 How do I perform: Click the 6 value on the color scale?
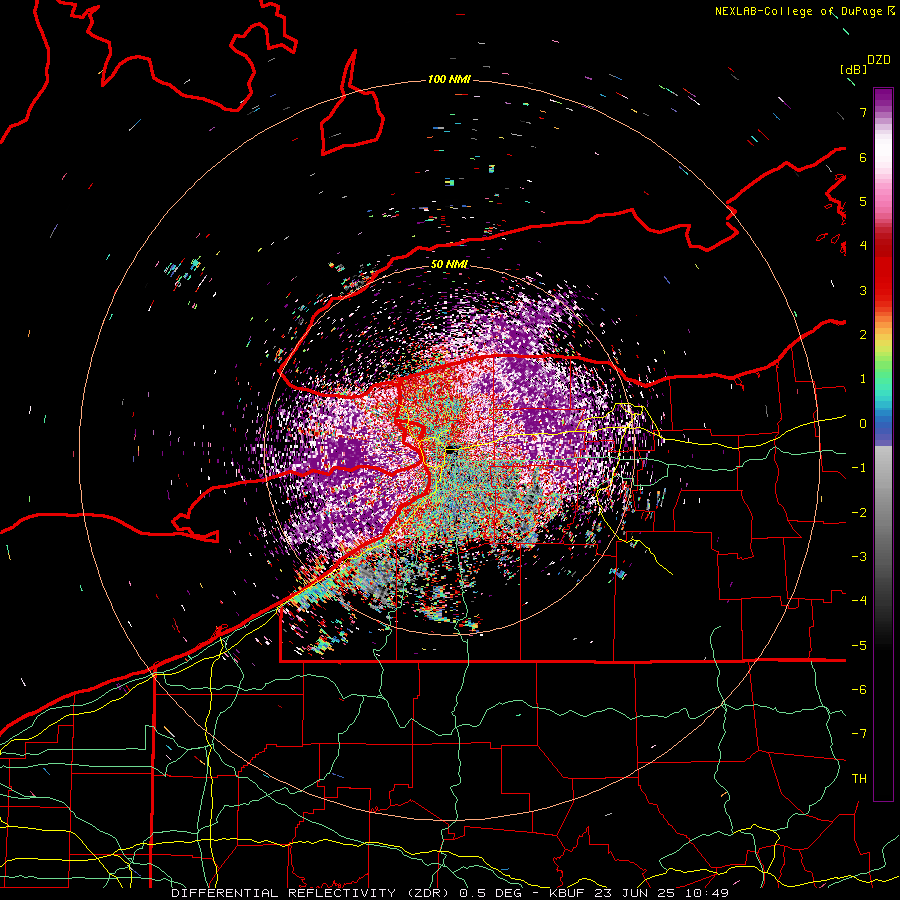(863, 157)
